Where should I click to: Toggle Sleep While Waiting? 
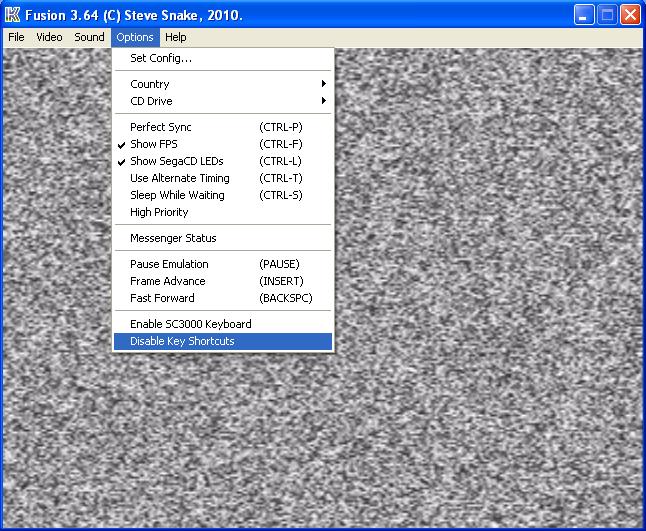[x=223, y=195]
